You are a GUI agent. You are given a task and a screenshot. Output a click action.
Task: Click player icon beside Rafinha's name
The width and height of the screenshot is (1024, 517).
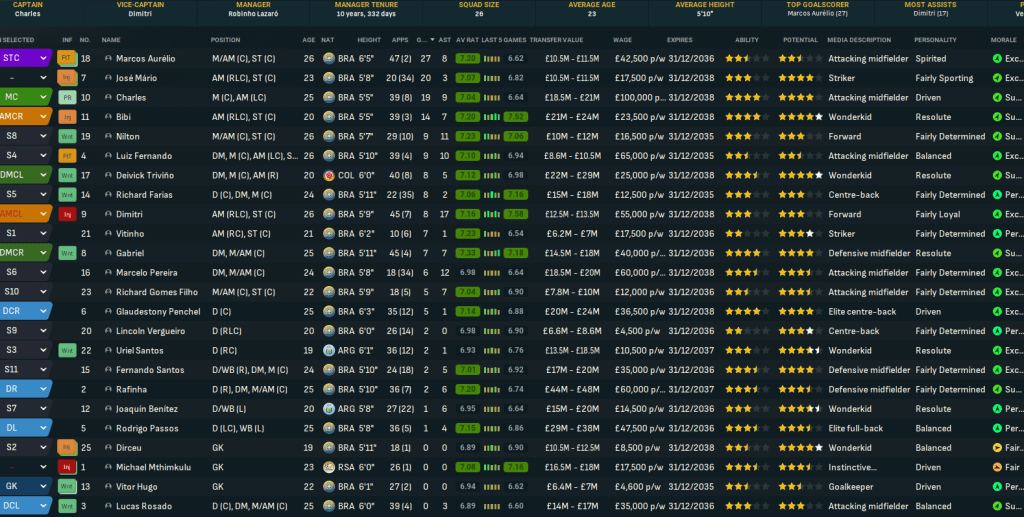click(x=107, y=390)
